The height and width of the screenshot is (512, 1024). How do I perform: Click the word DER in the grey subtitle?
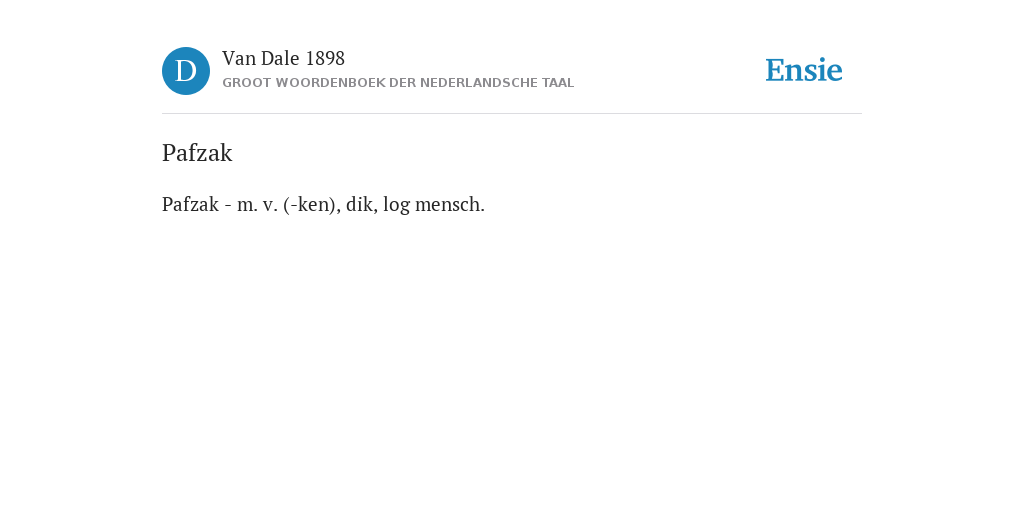pos(403,83)
